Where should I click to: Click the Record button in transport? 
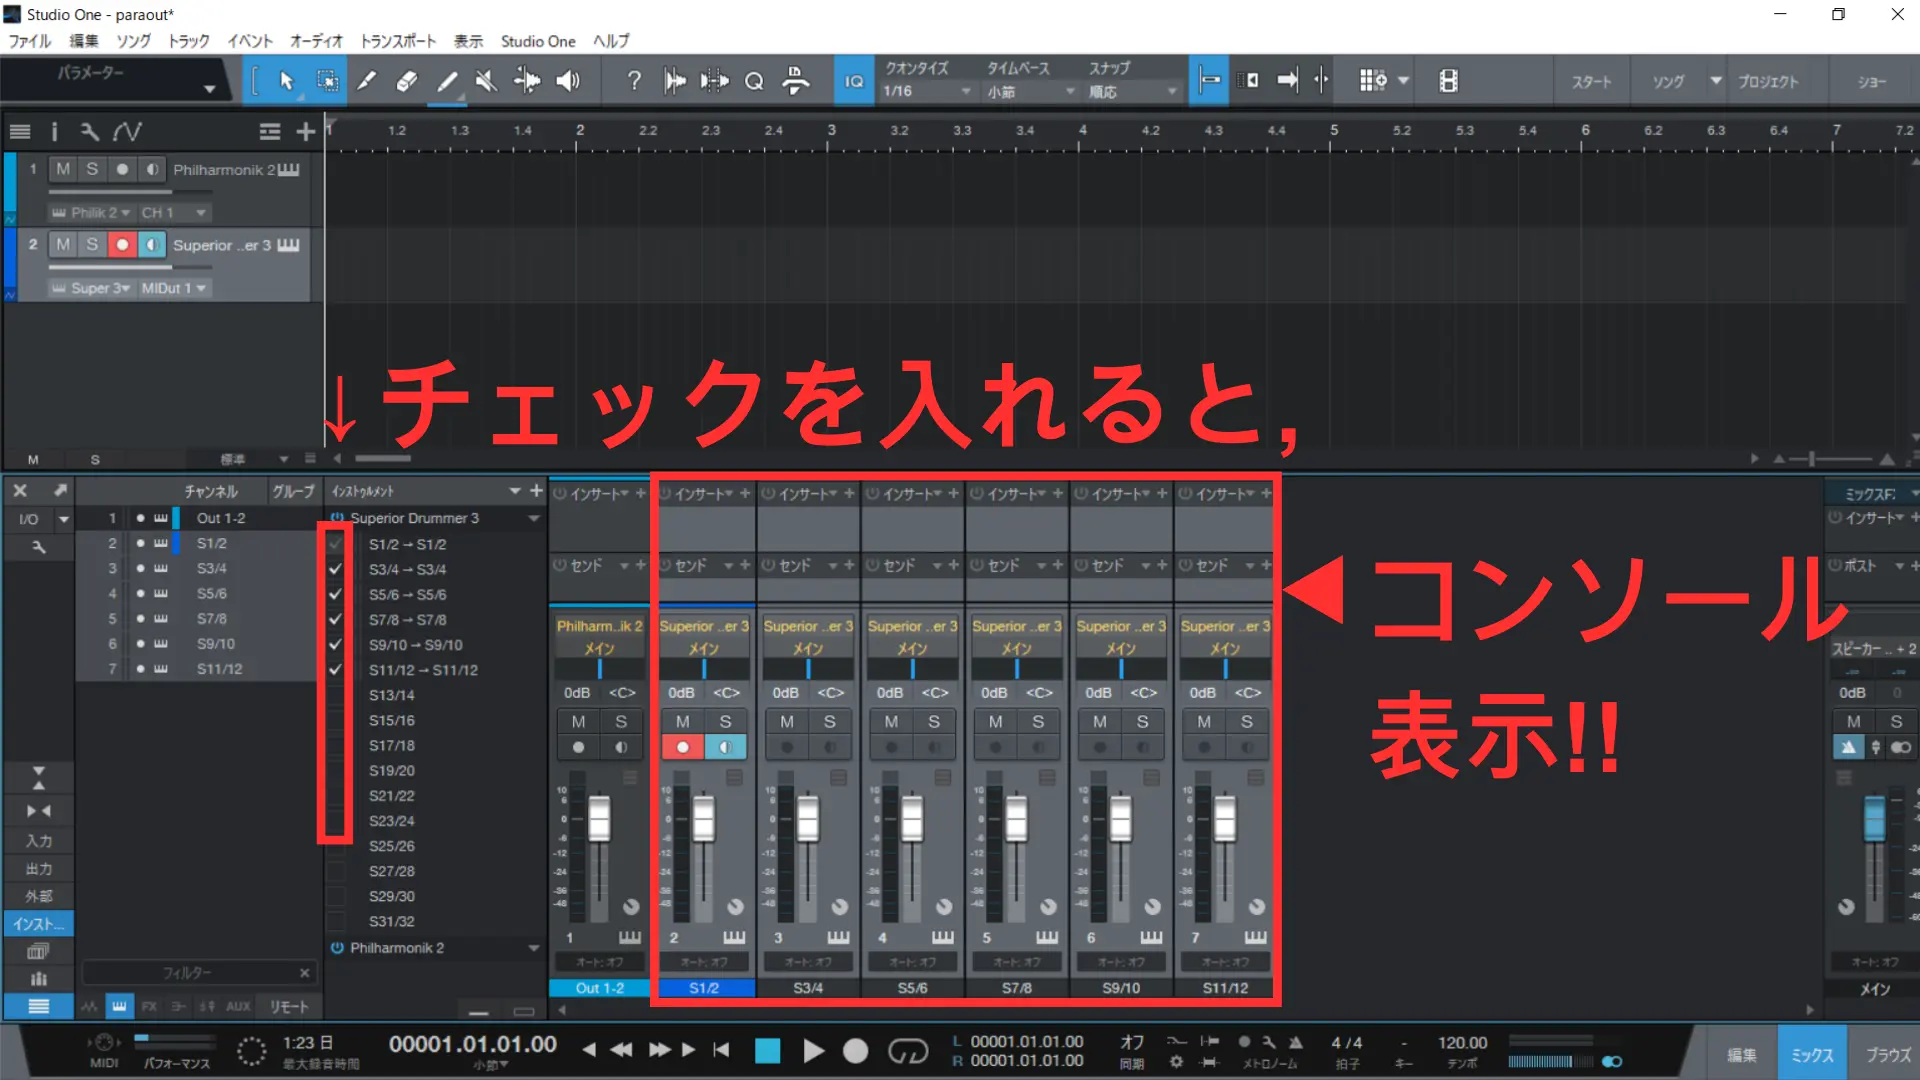855,1050
